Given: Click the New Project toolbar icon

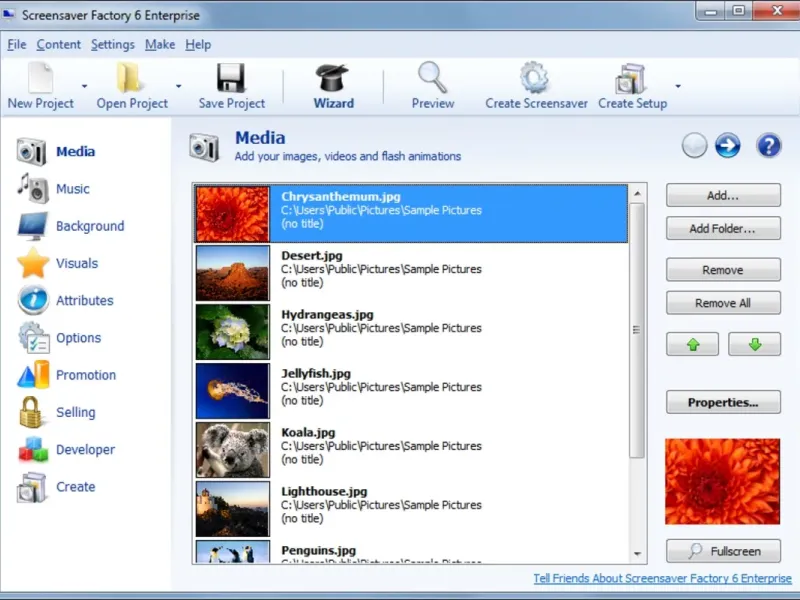Looking at the screenshot, I should coord(41,78).
